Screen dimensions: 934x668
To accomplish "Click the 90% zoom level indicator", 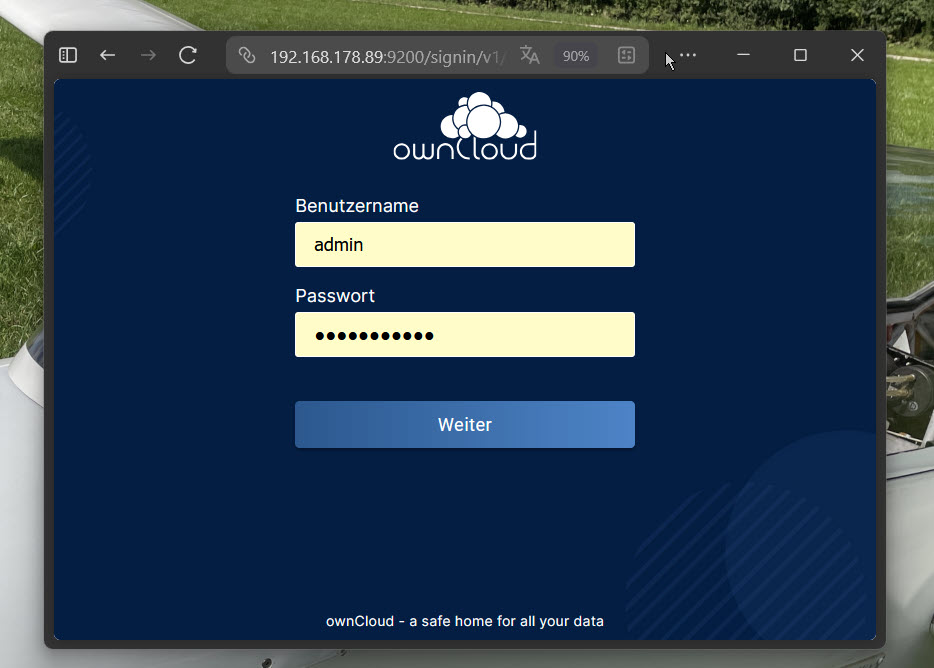I will [x=576, y=56].
